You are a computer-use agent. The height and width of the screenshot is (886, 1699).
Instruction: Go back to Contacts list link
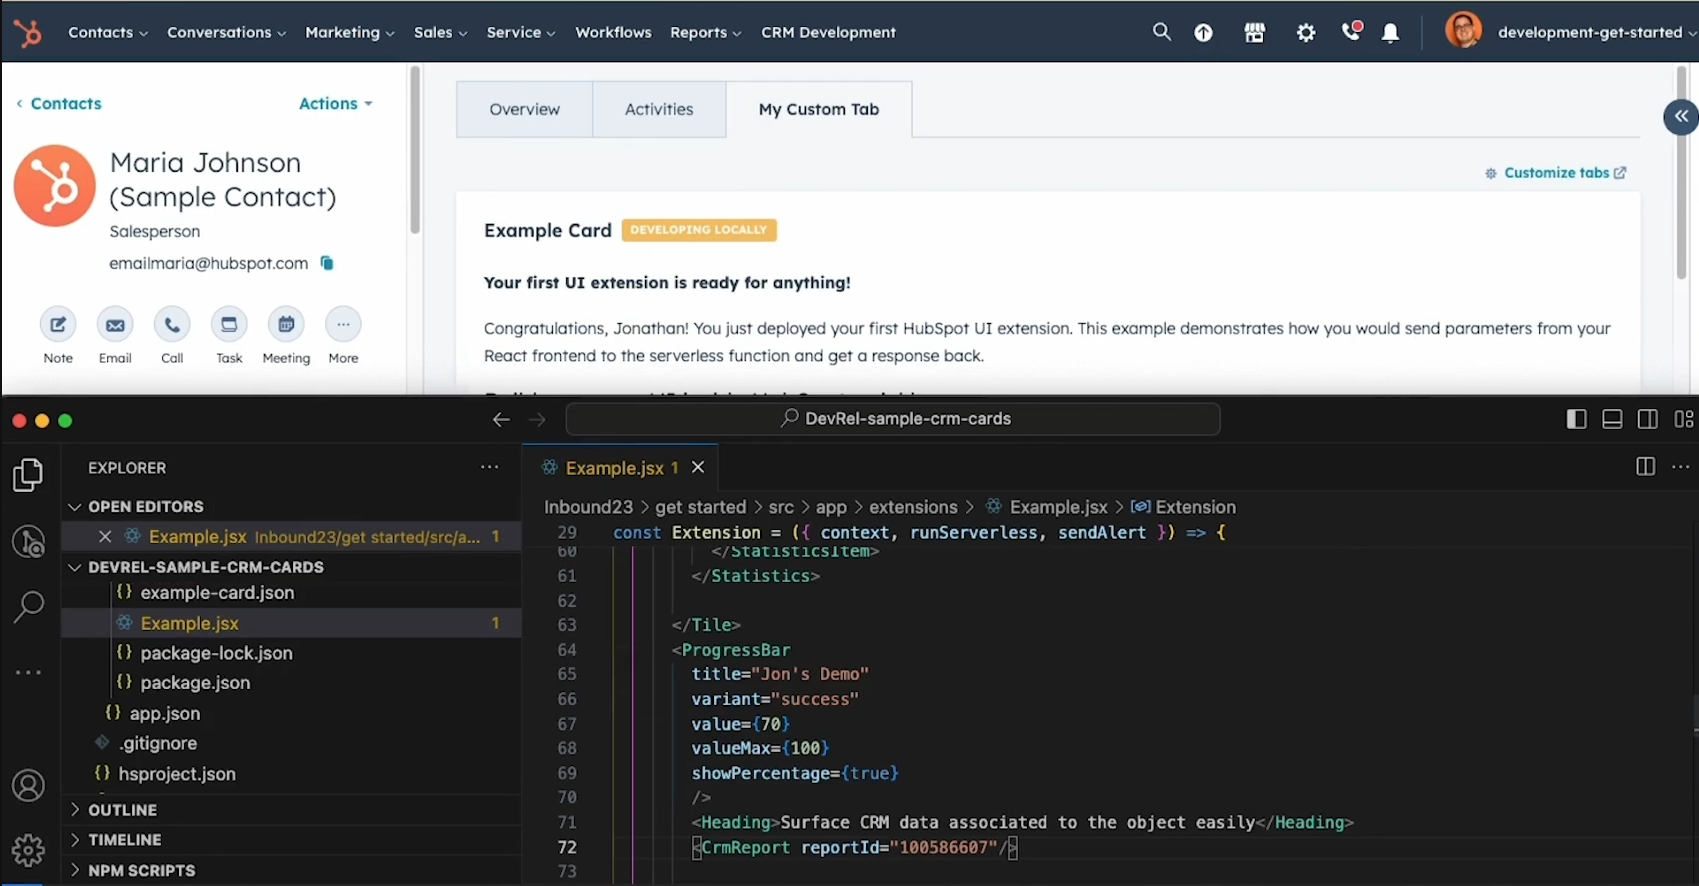click(58, 103)
